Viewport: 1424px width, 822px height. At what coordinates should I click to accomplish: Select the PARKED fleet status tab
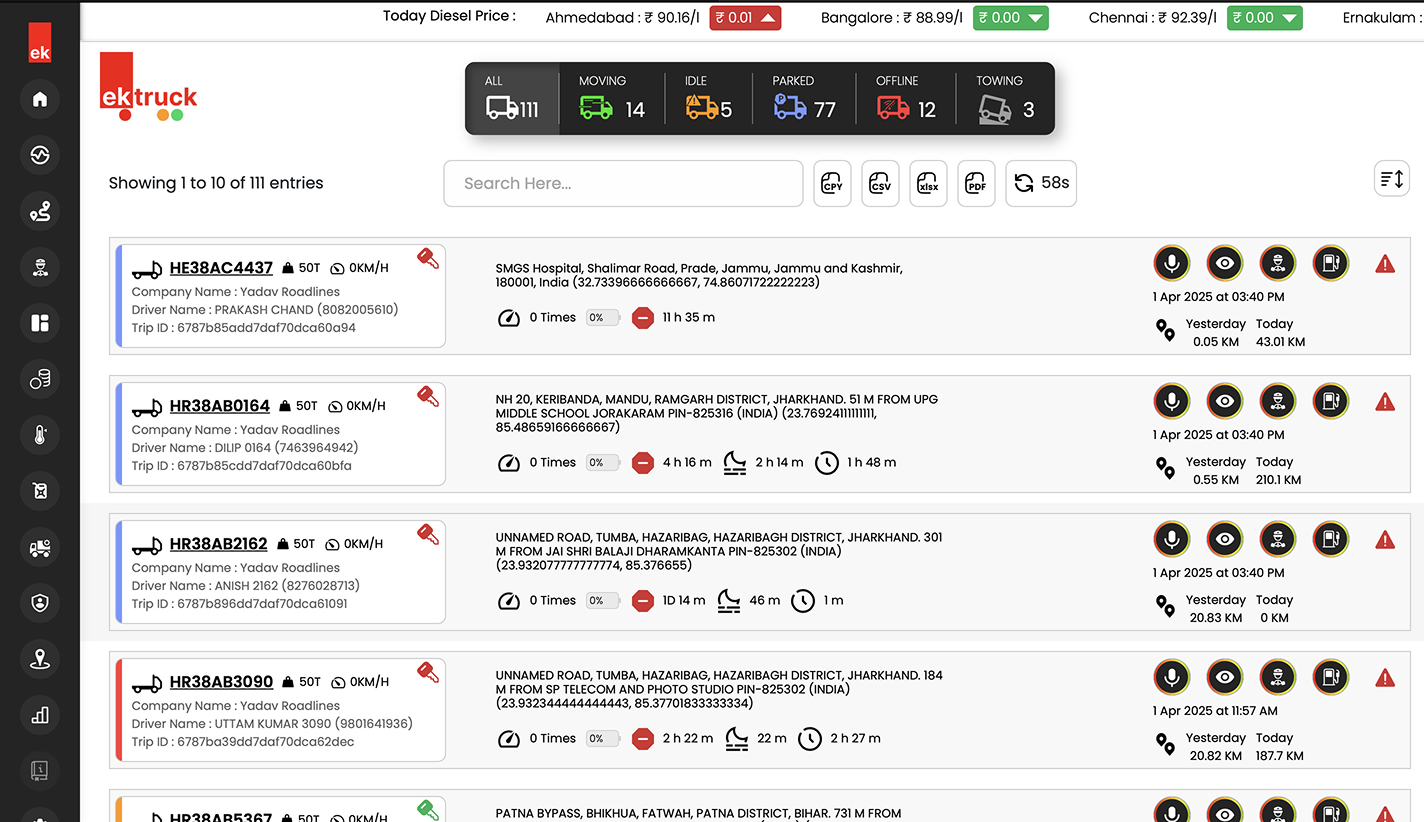[x=803, y=97]
